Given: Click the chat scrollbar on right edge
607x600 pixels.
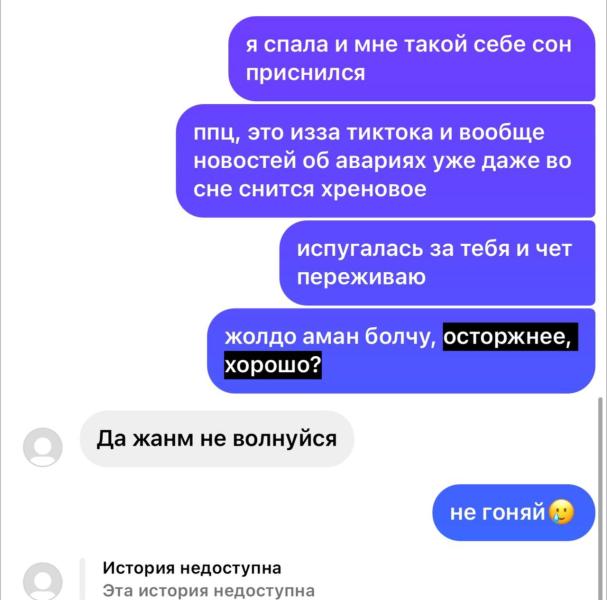Looking at the screenshot, I should 600,497.
